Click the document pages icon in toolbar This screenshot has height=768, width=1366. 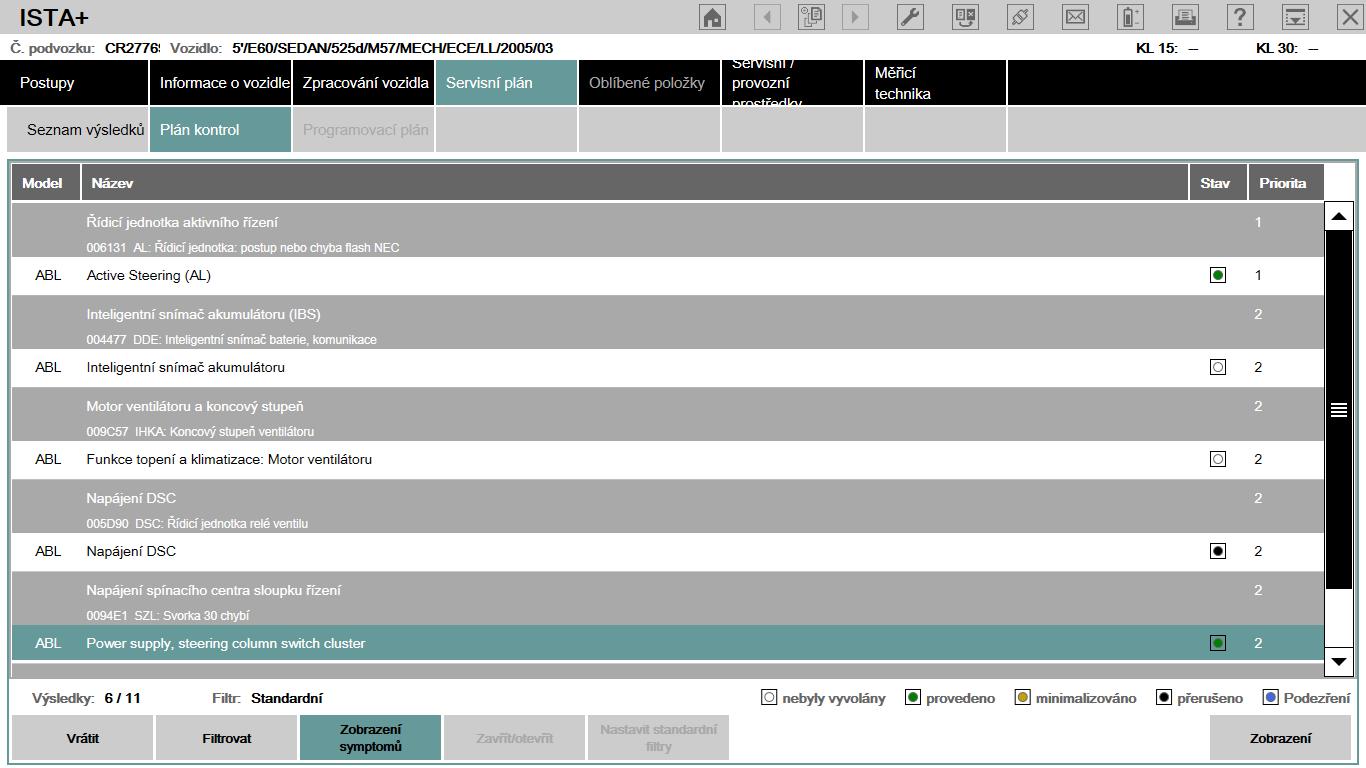(x=811, y=17)
